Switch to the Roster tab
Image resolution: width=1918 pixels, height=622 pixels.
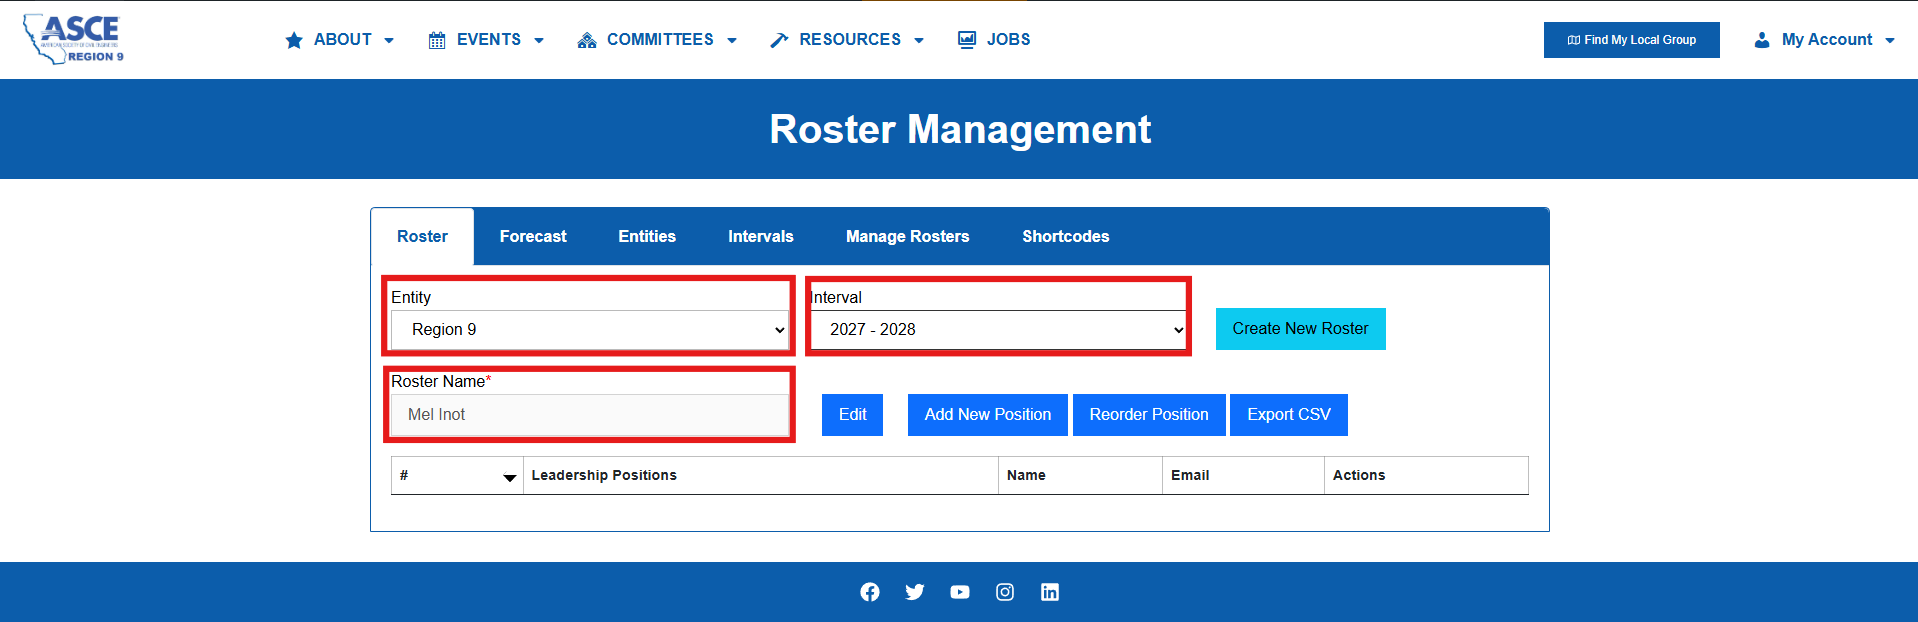tap(422, 236)
